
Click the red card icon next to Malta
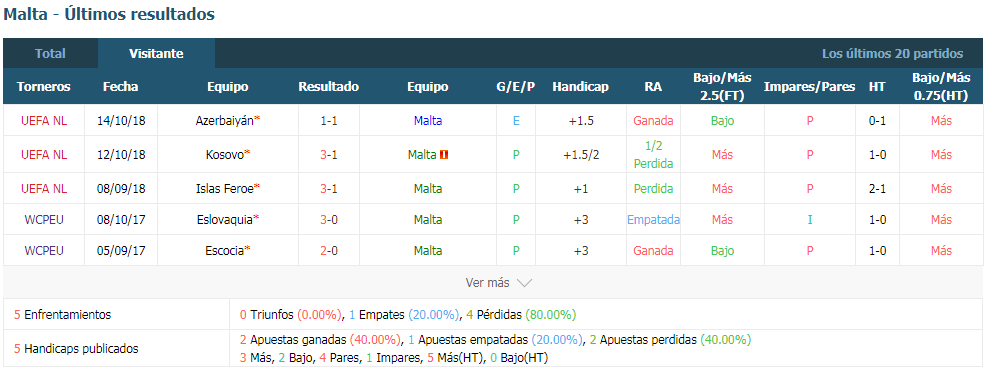pyautogui.click(x=444, y=155)
